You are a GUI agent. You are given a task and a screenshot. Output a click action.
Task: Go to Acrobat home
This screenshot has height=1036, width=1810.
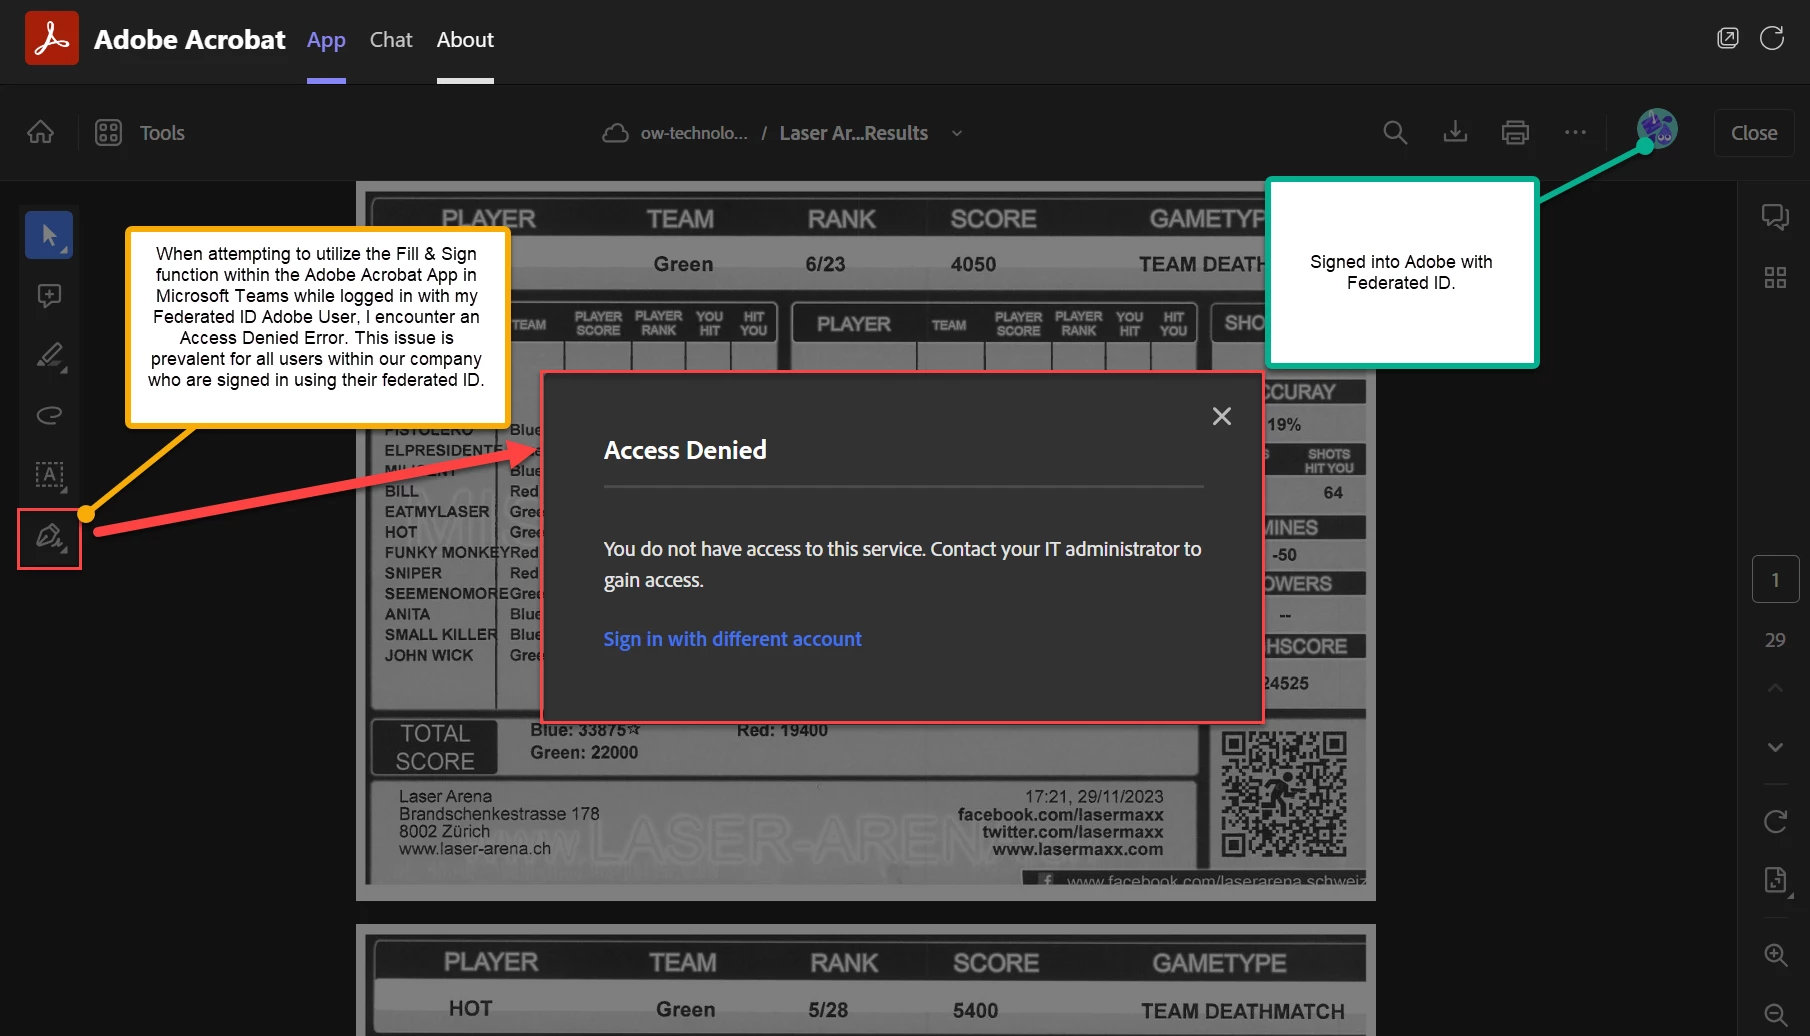[41, 132]
